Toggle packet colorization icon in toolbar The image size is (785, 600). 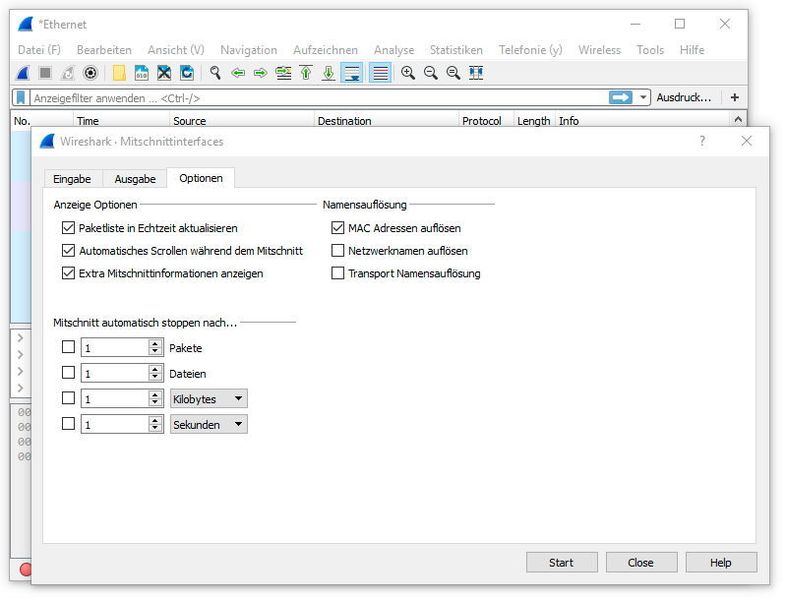[x=380, y=73]
